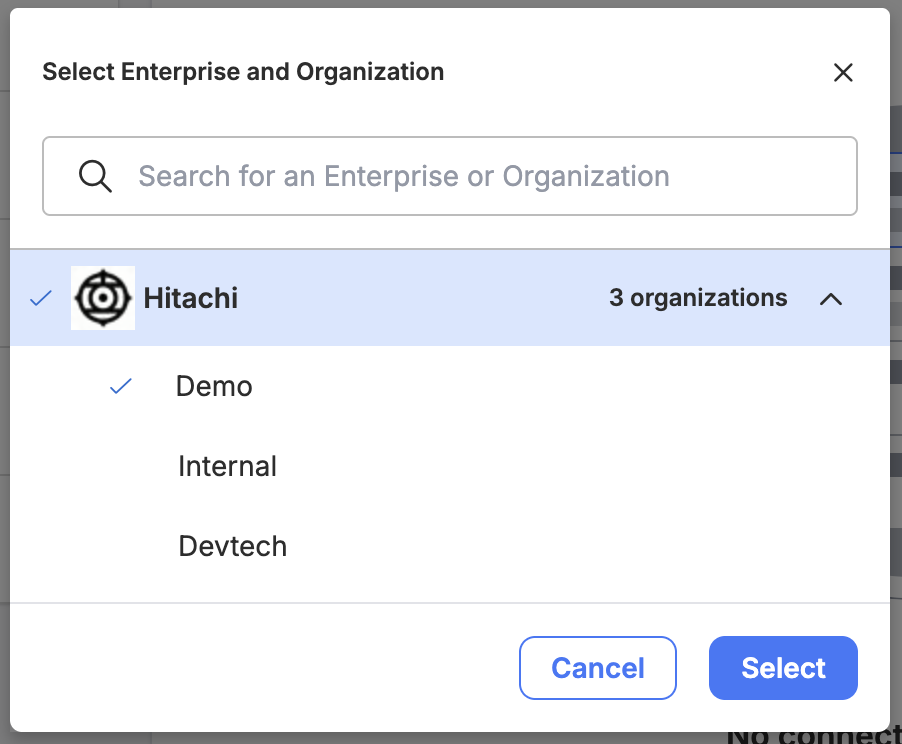Pick the Devtech organization

(x=232, y=546)
